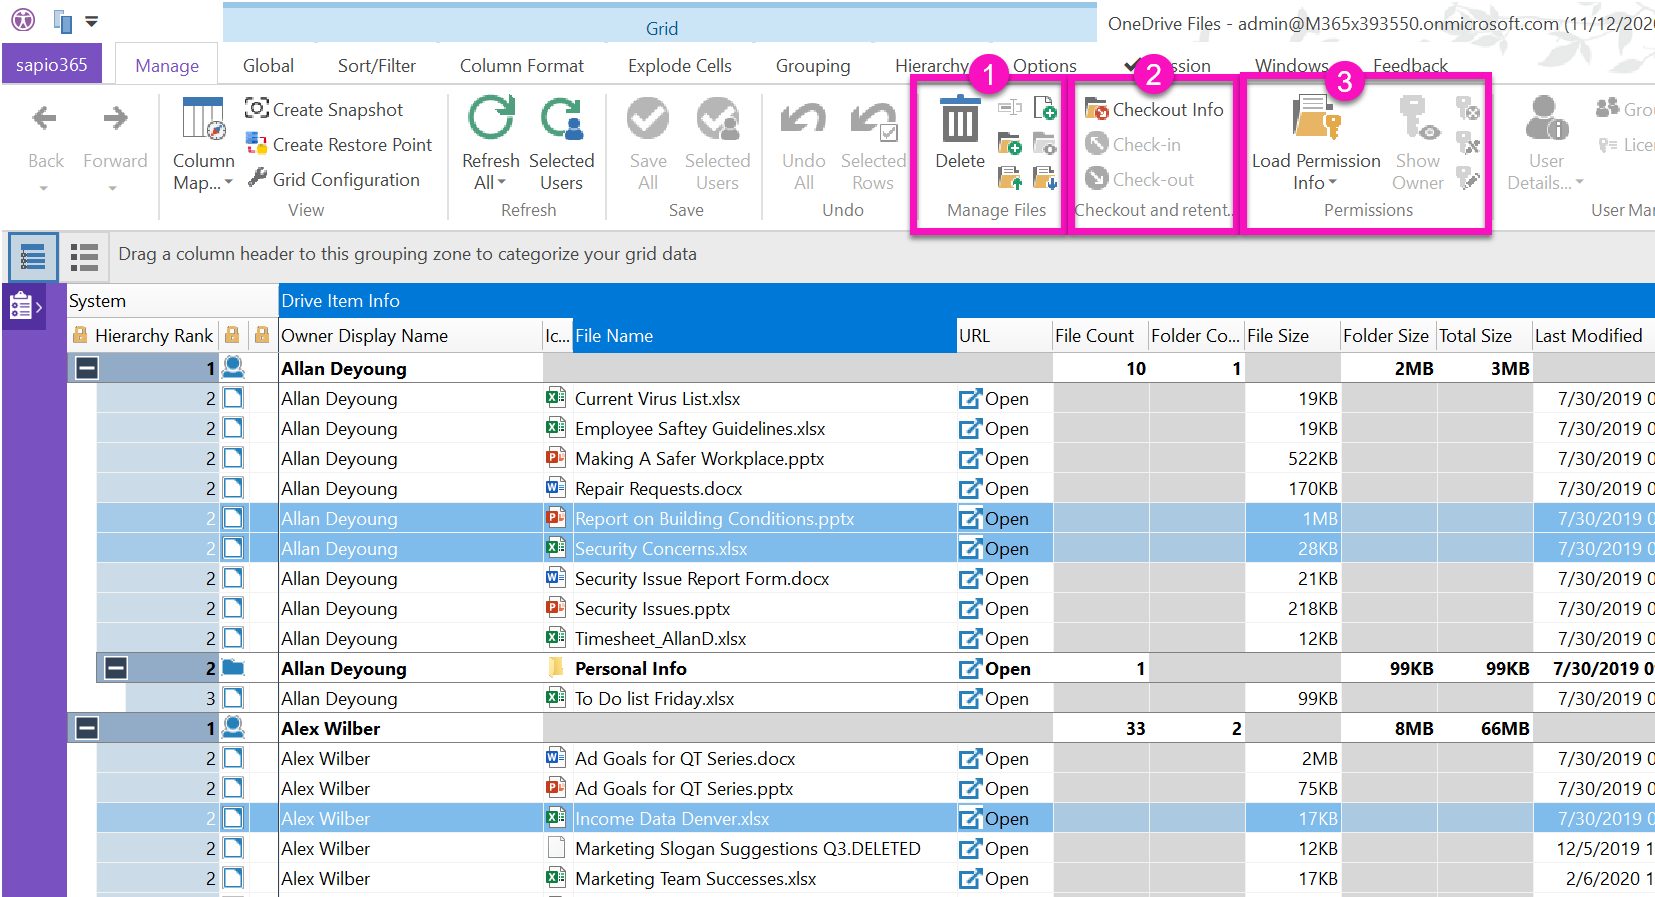This screenshot has width=1655, height=897.
Task: Select To Do list Friday.xlsx row
Action: click(x=860, y=698)
